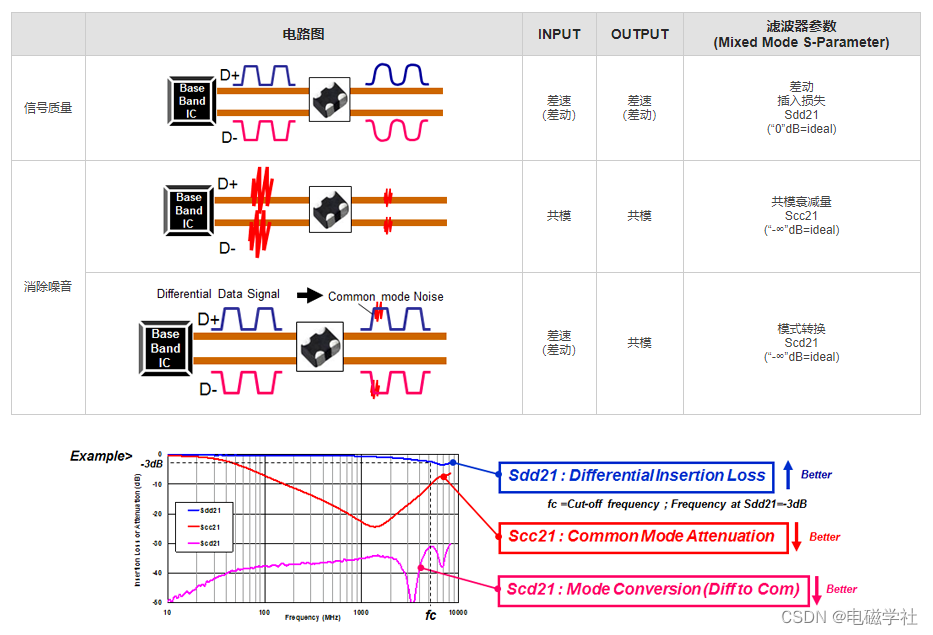Click the filter component image in mode conversion row
Image resolution: width=933 pixels, height=635 pixels.
pos(320,346)
